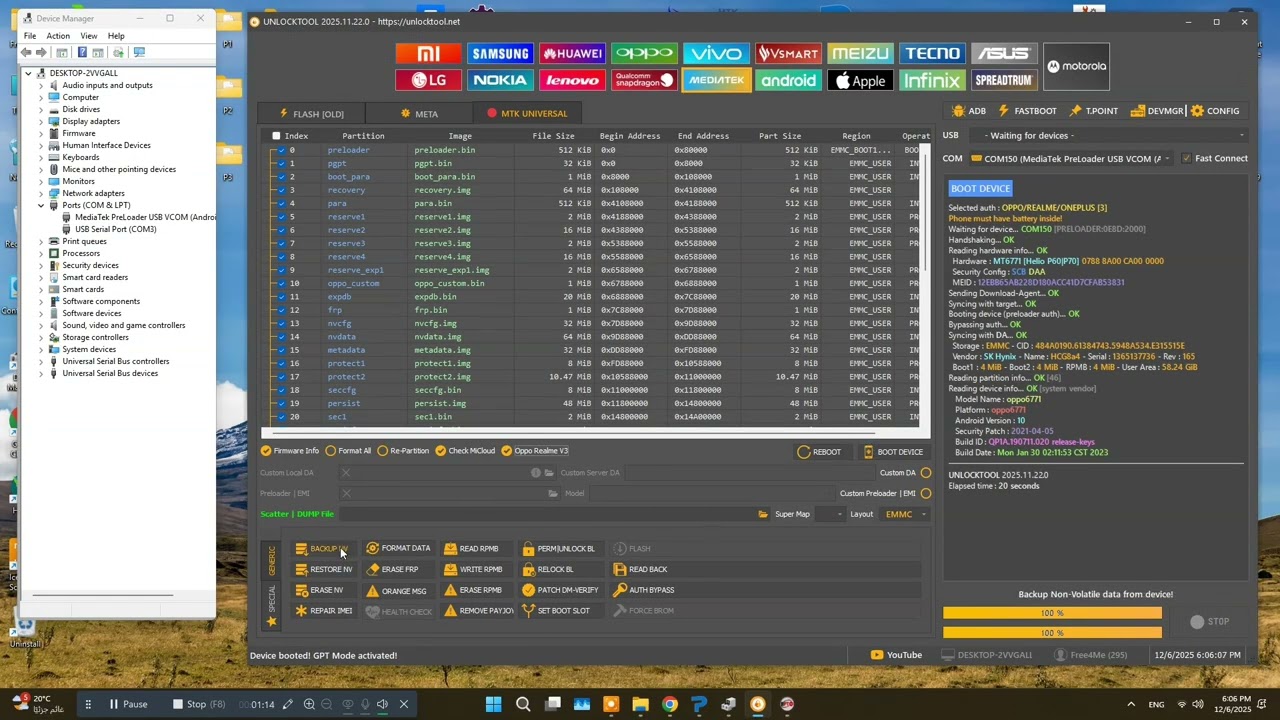Select the OPPO brand icon
Viewport: 1280px width, 720px height.
tap(644, 53)
